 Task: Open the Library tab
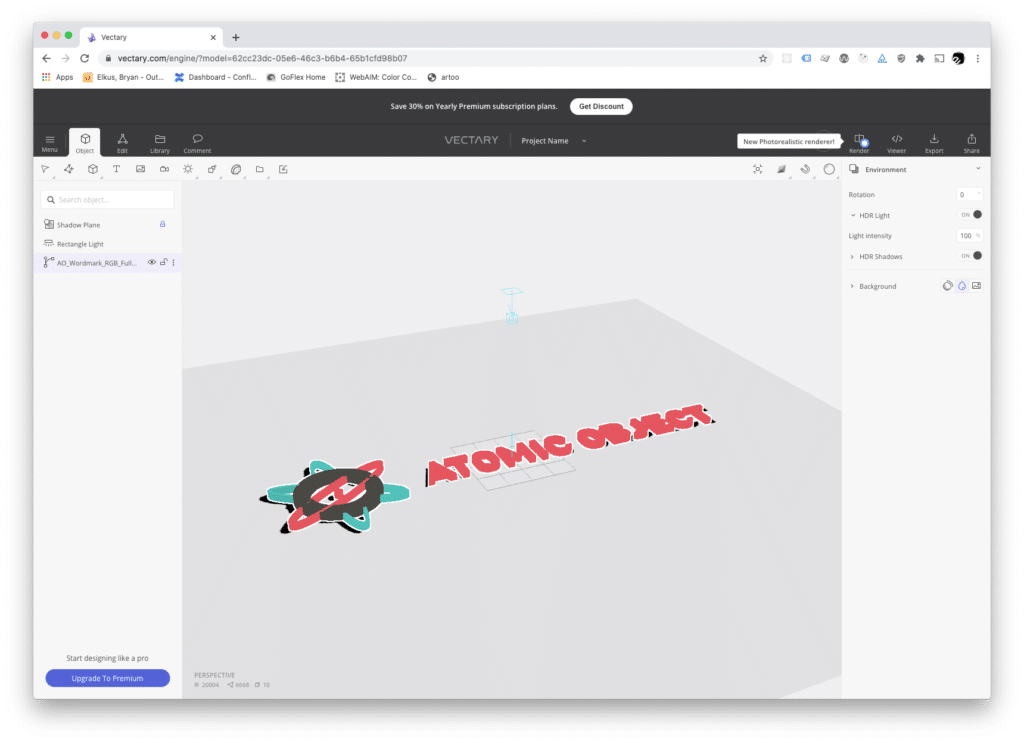pos(160,141)
